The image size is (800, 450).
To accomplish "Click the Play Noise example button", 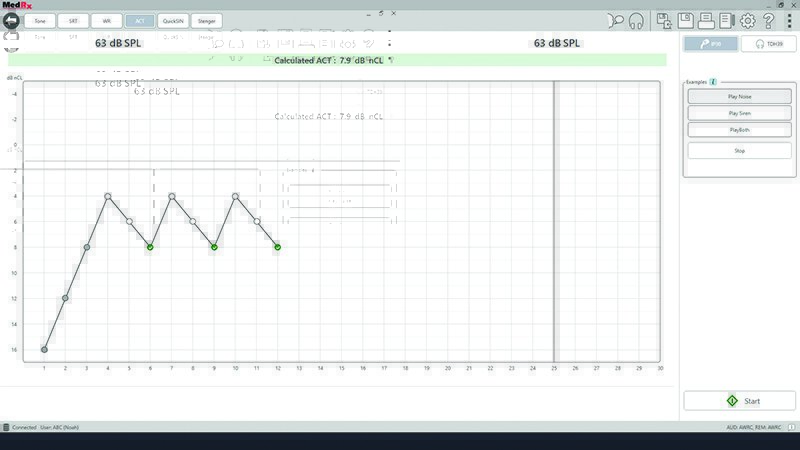I will 739,96.
